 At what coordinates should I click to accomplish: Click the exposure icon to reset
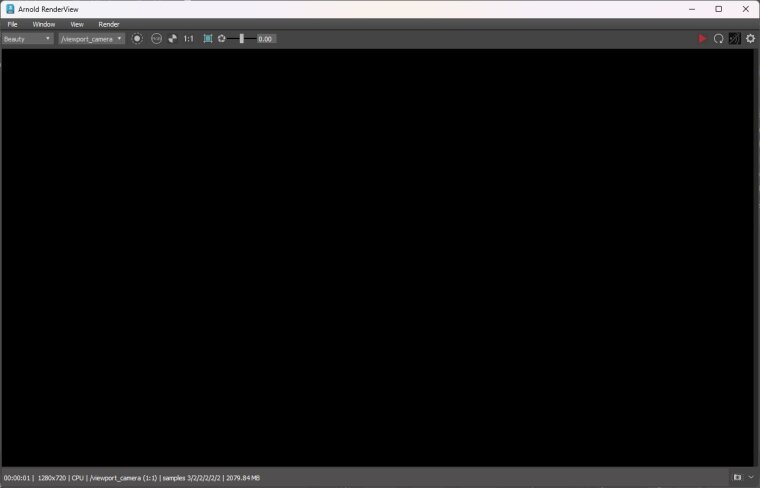222,39
